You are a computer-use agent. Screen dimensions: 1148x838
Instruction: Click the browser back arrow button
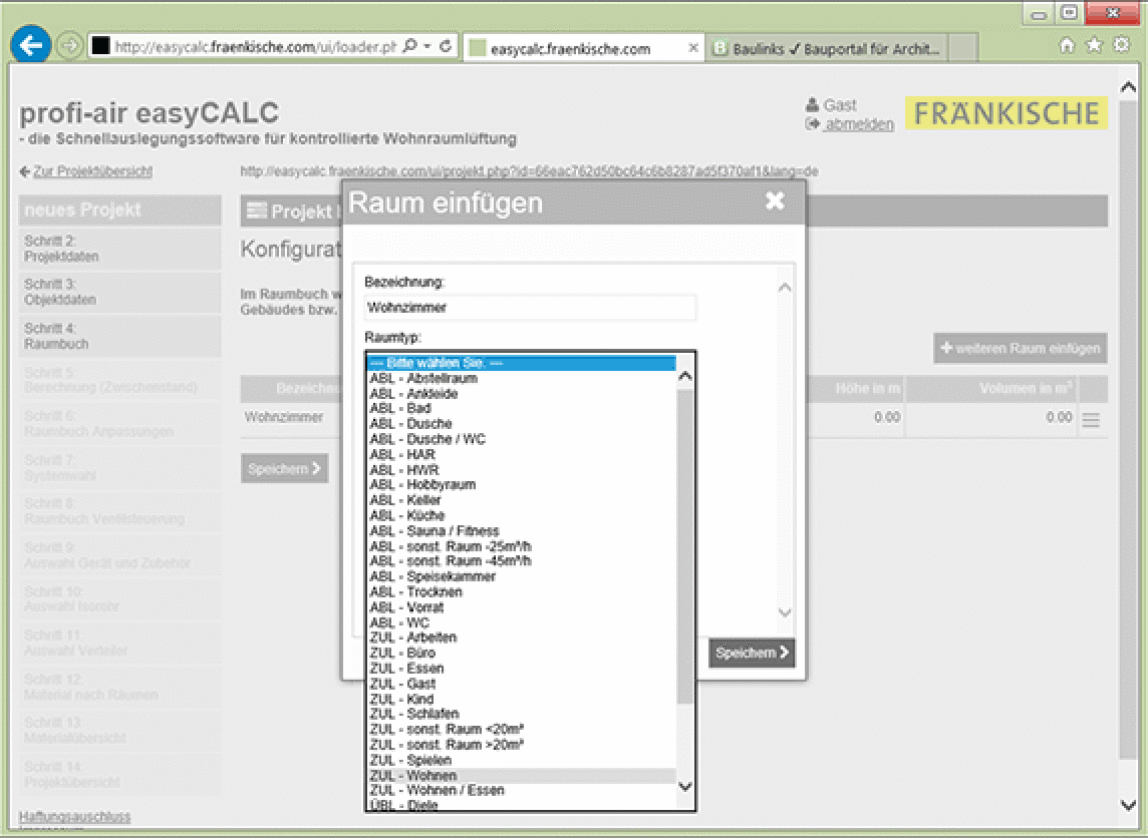(x=31, y=46)
